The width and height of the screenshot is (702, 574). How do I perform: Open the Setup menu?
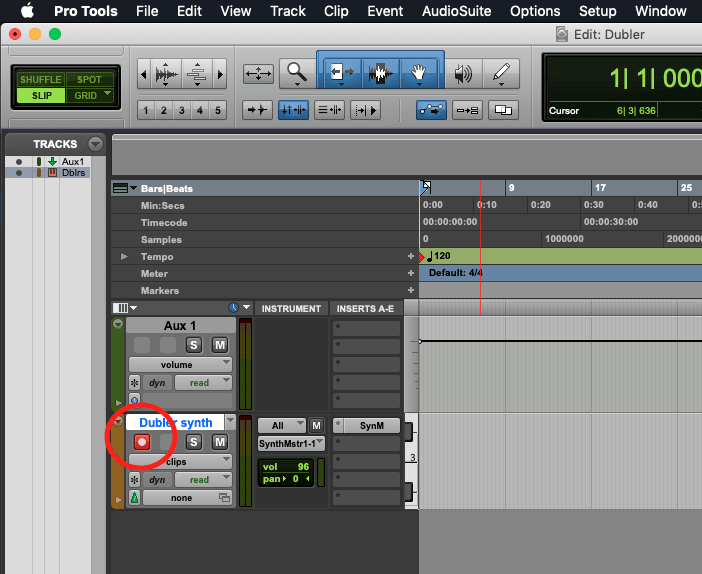(597, 11)
